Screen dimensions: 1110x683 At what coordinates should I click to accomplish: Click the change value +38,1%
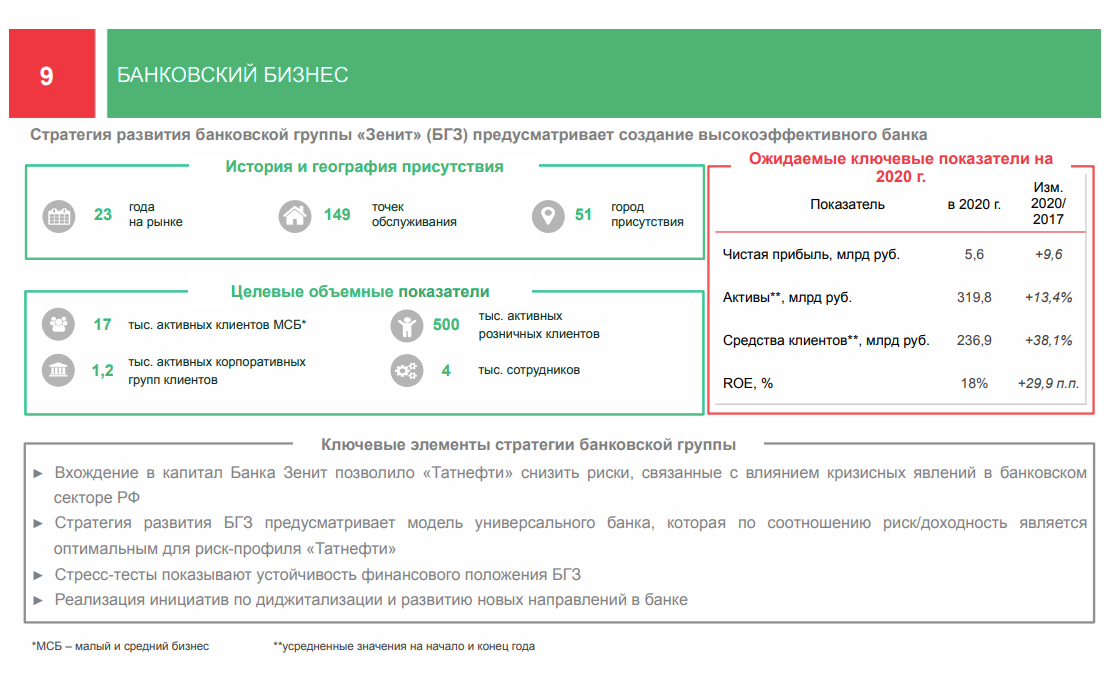tap(1048, 340)
